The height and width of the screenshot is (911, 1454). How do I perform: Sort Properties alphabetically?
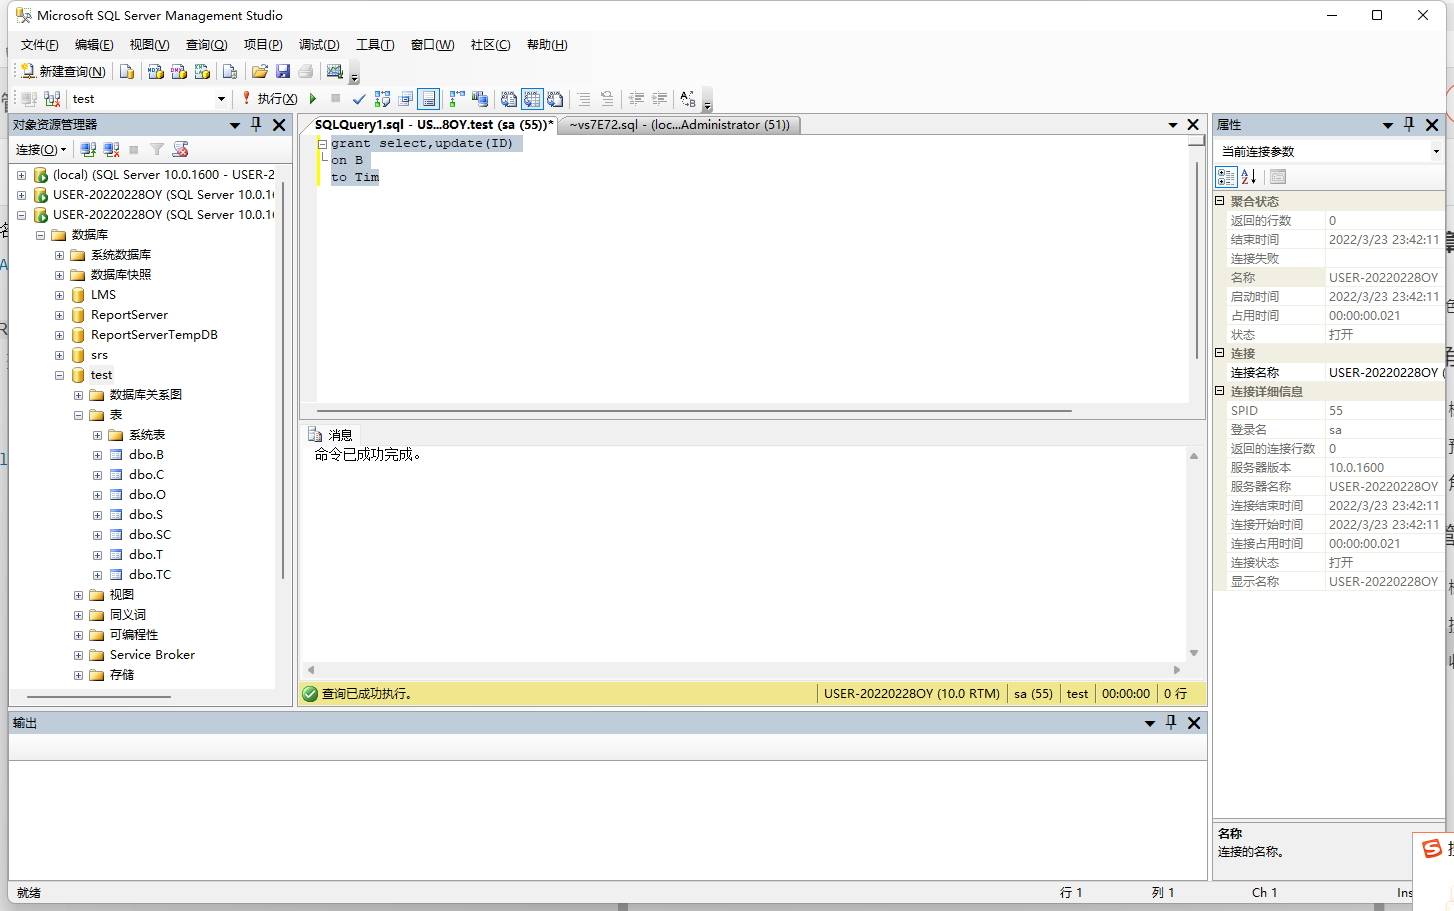pyautogui.click(x=1249, y=177)
